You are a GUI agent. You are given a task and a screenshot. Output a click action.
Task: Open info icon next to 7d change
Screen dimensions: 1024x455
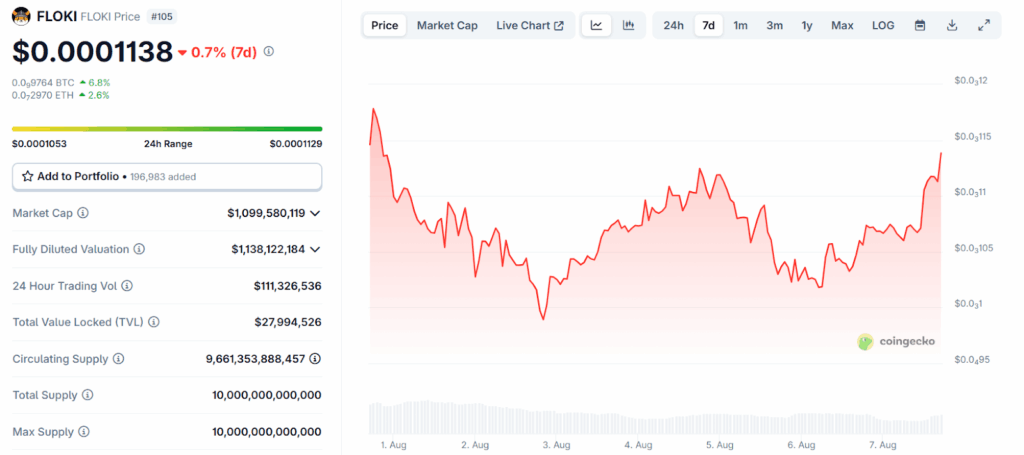pyautogui.click(x=268, y=52)
